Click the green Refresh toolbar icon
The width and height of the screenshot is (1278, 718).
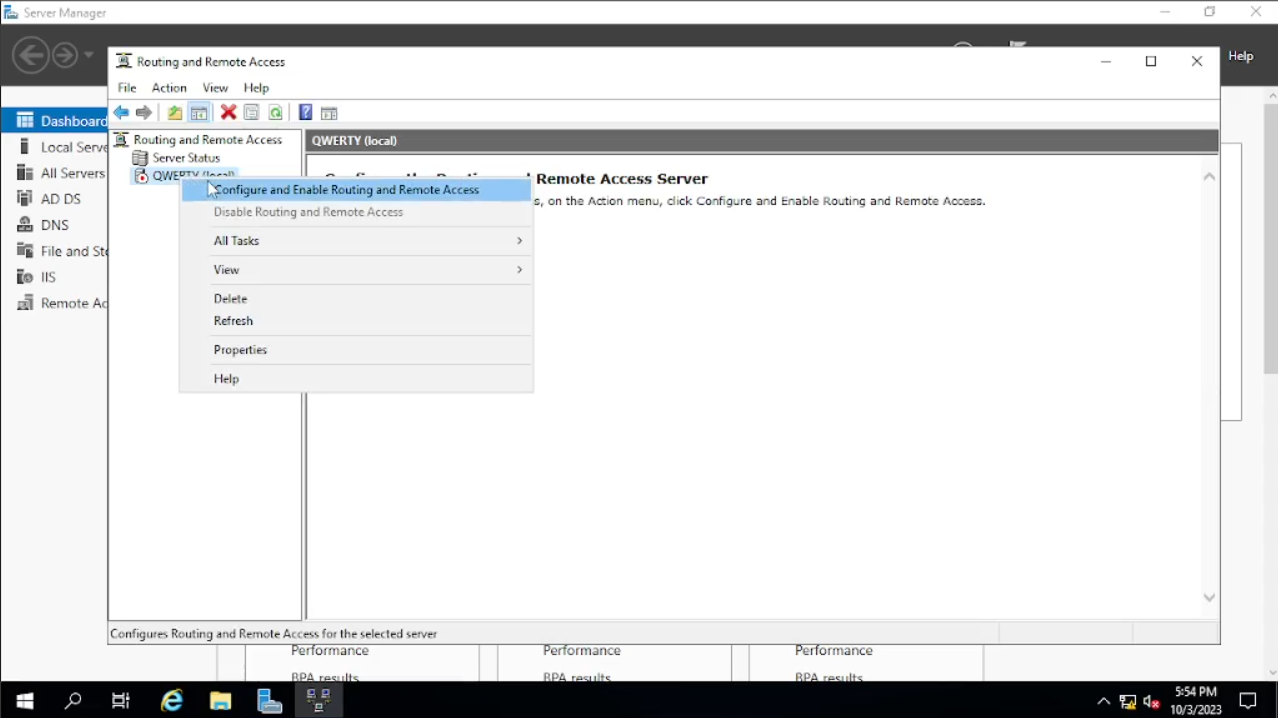(x=276, y=113)
